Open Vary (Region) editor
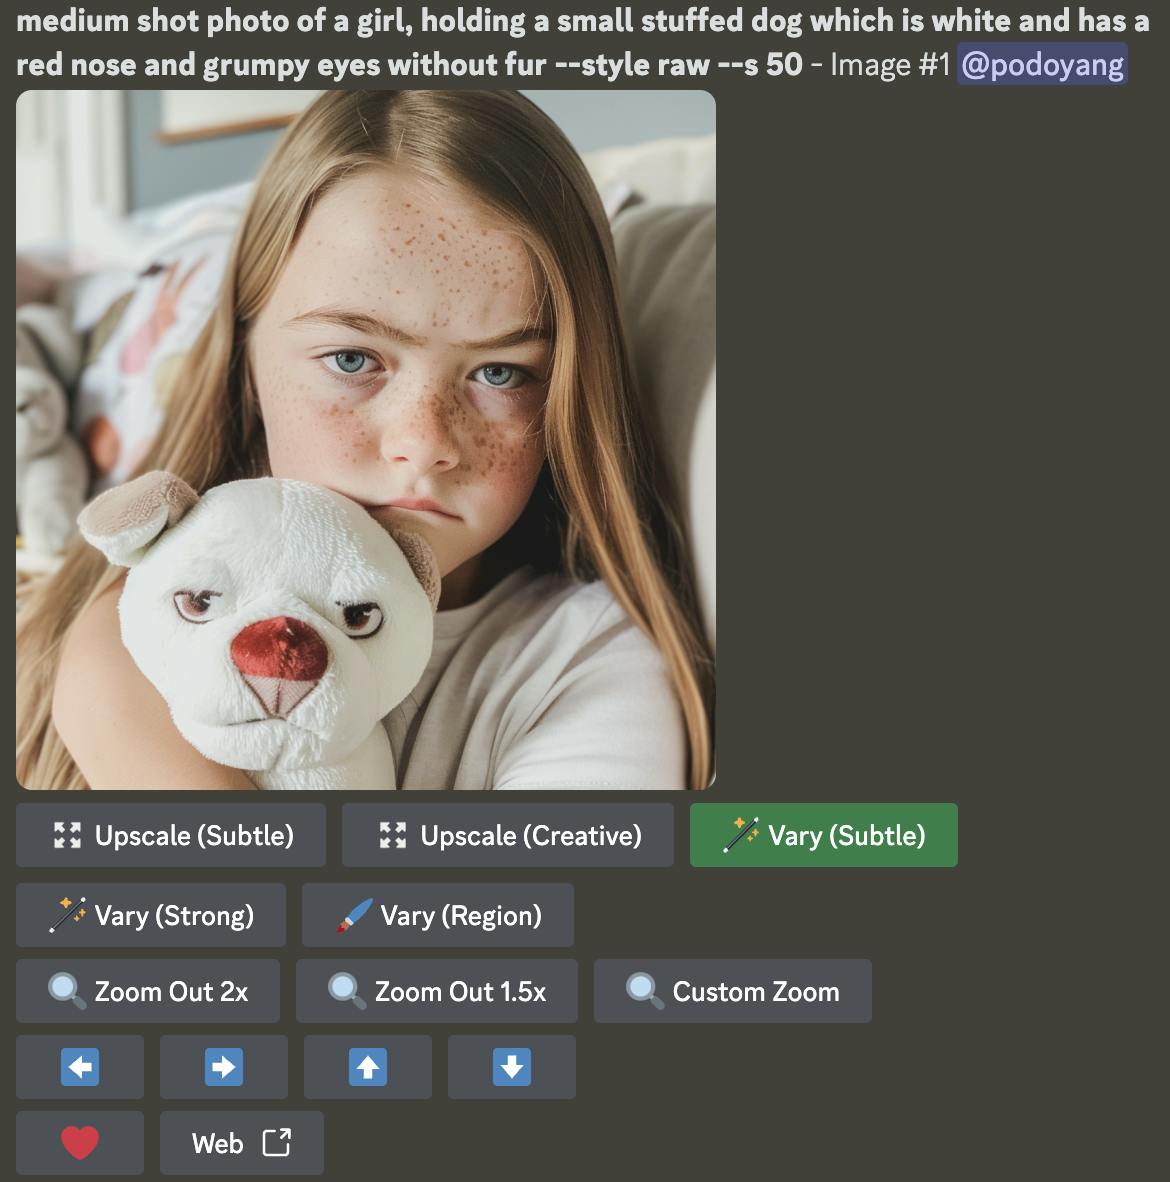Viewport: 1170px width, 1182px height. point(437,915)
